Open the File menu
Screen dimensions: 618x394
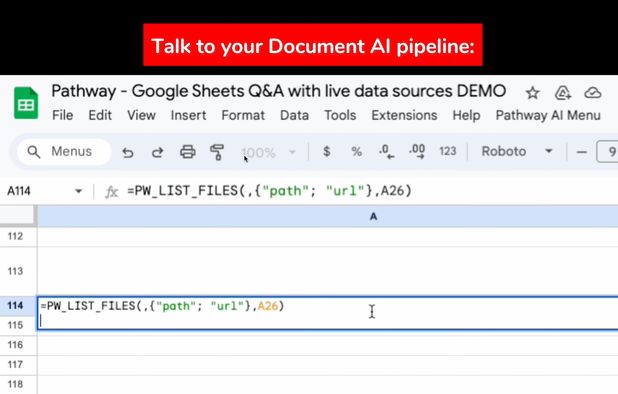pos(63,115)
